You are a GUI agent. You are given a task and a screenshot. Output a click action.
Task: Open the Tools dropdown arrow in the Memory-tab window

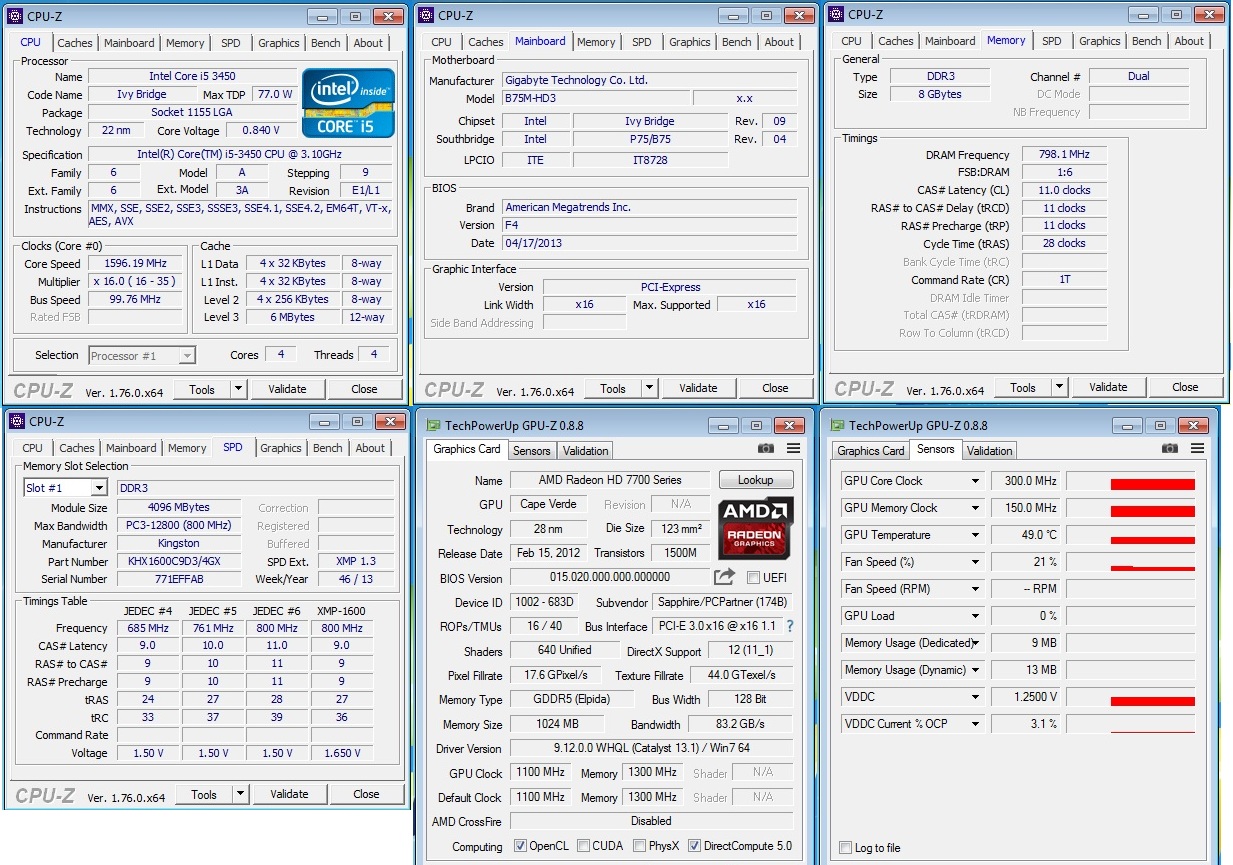pos(1059,387)
